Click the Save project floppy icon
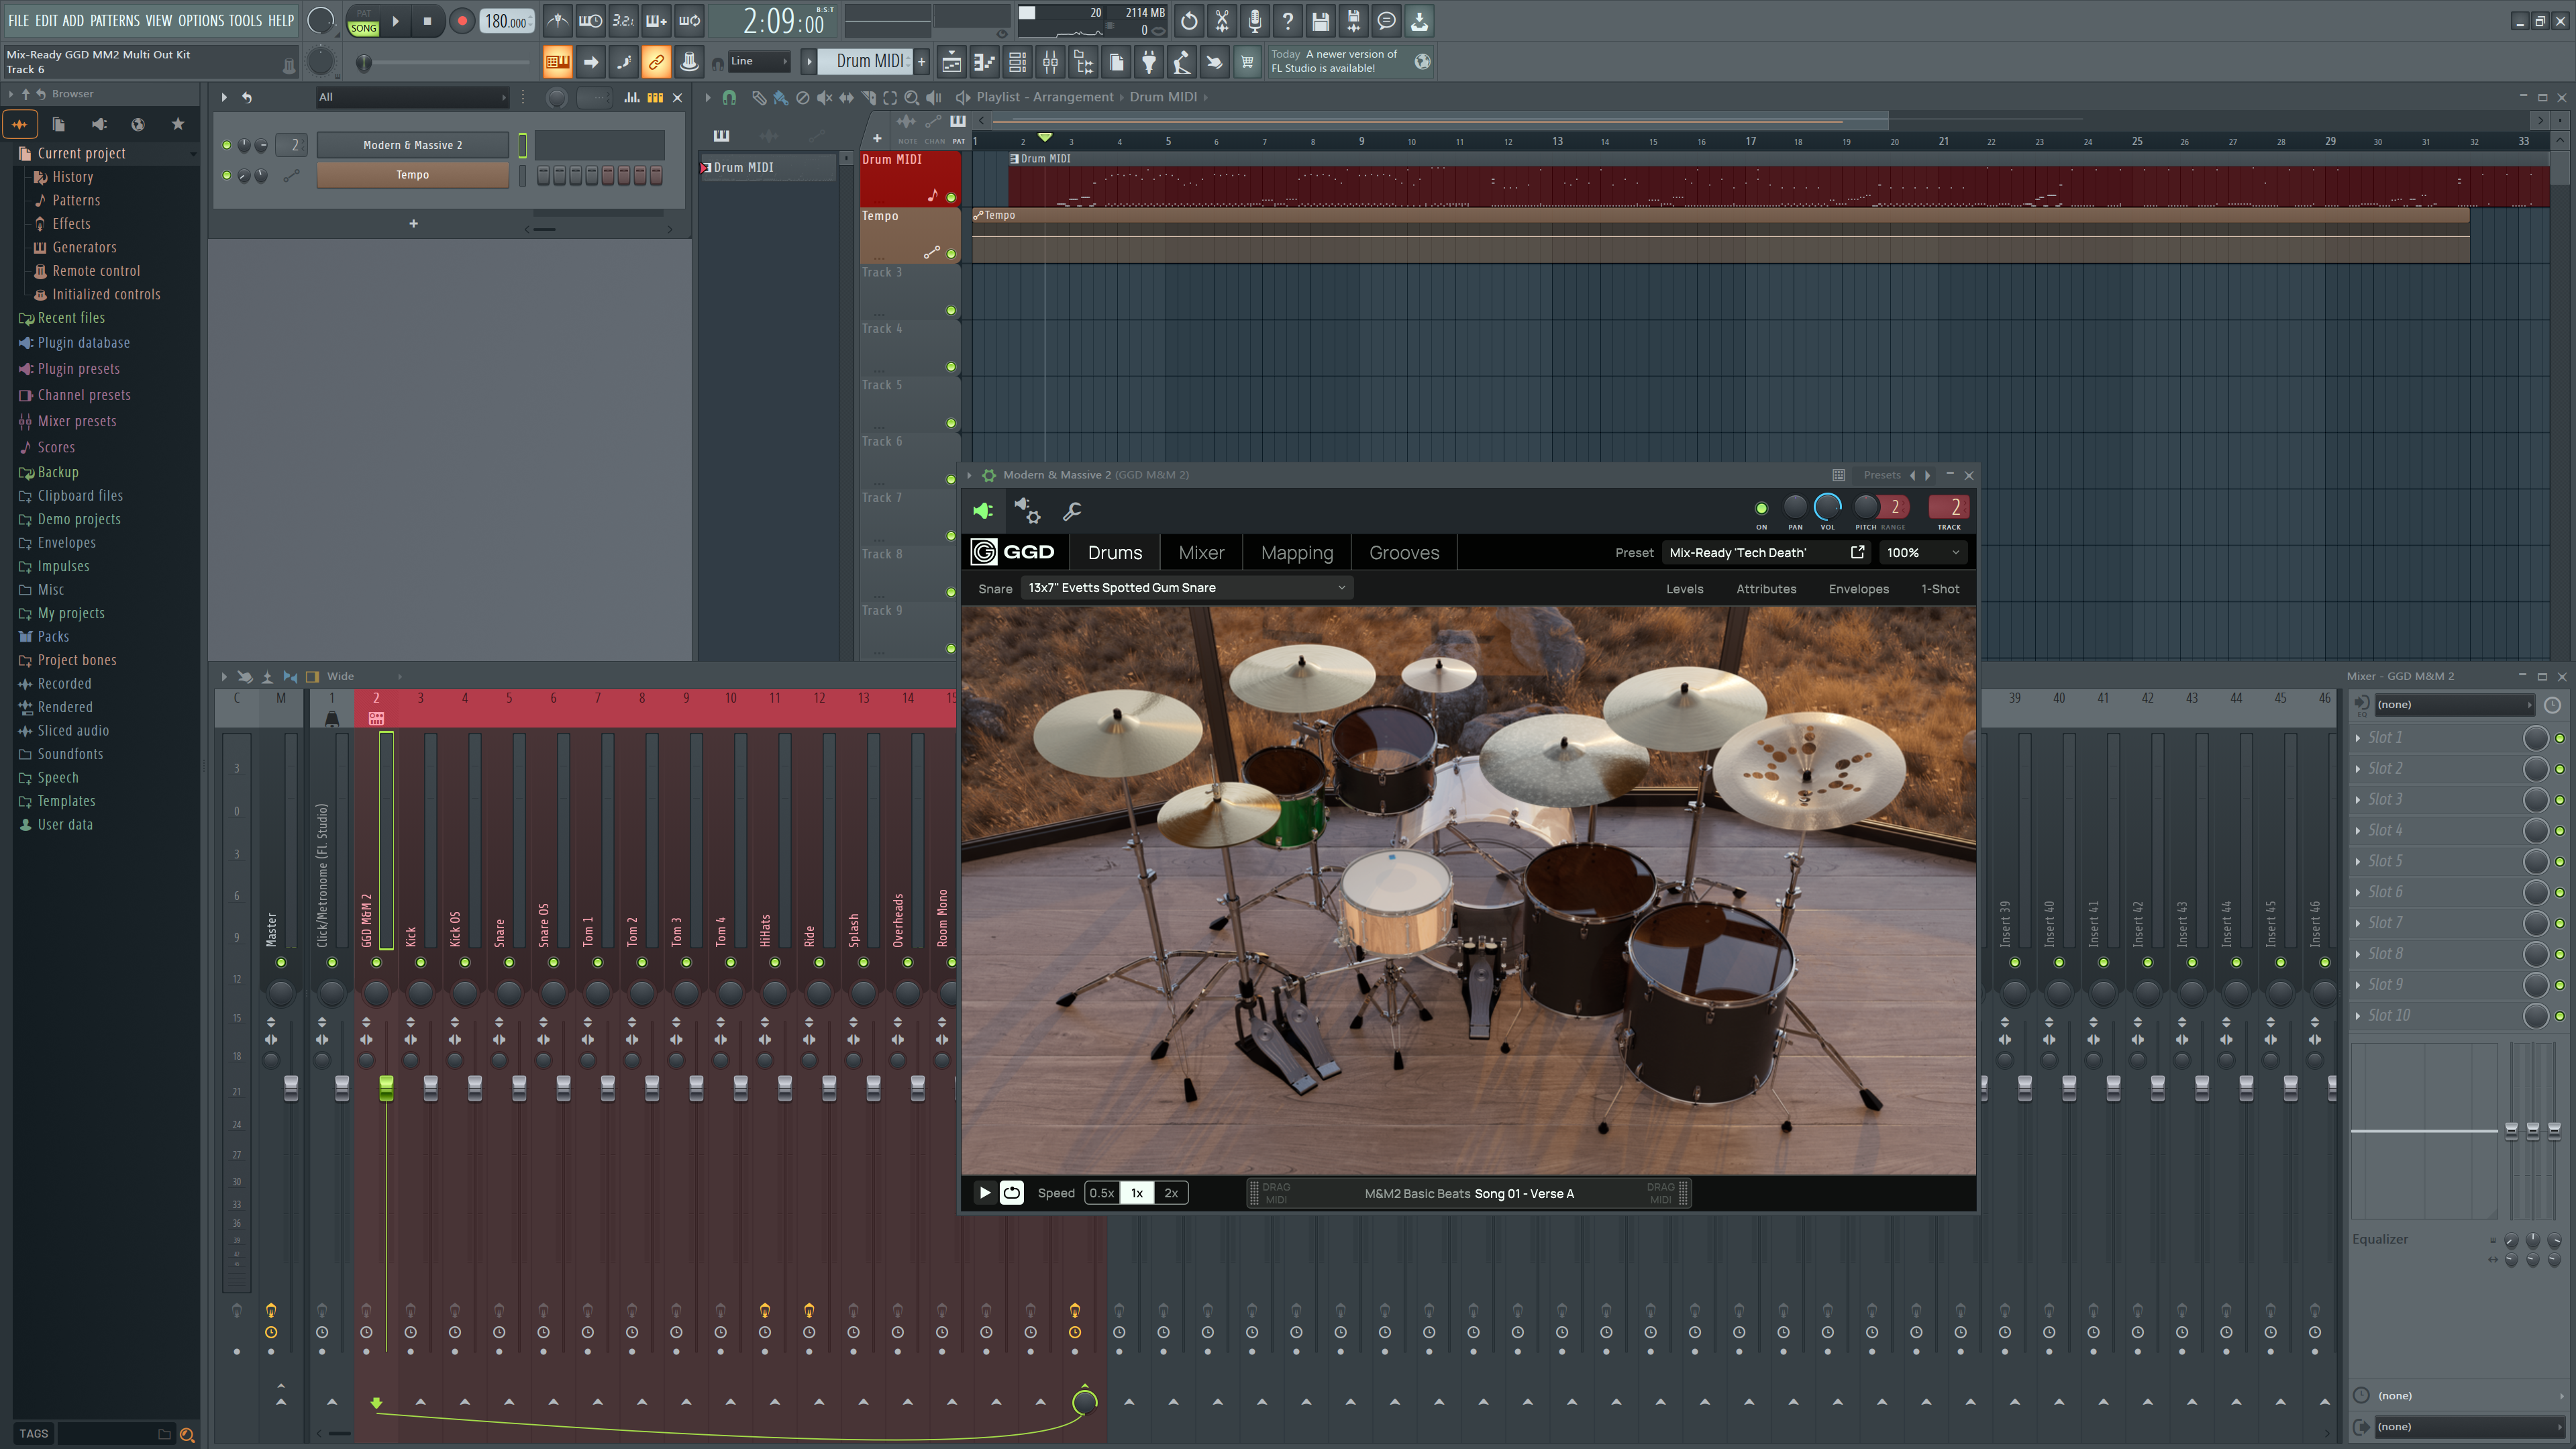2576x1449 pixels. pos(1320,21)
